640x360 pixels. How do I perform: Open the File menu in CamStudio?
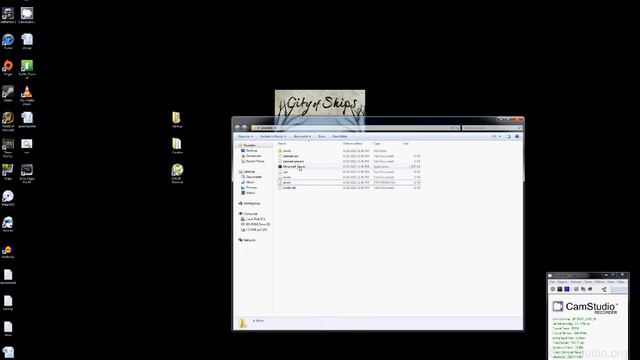pos(552,282)
